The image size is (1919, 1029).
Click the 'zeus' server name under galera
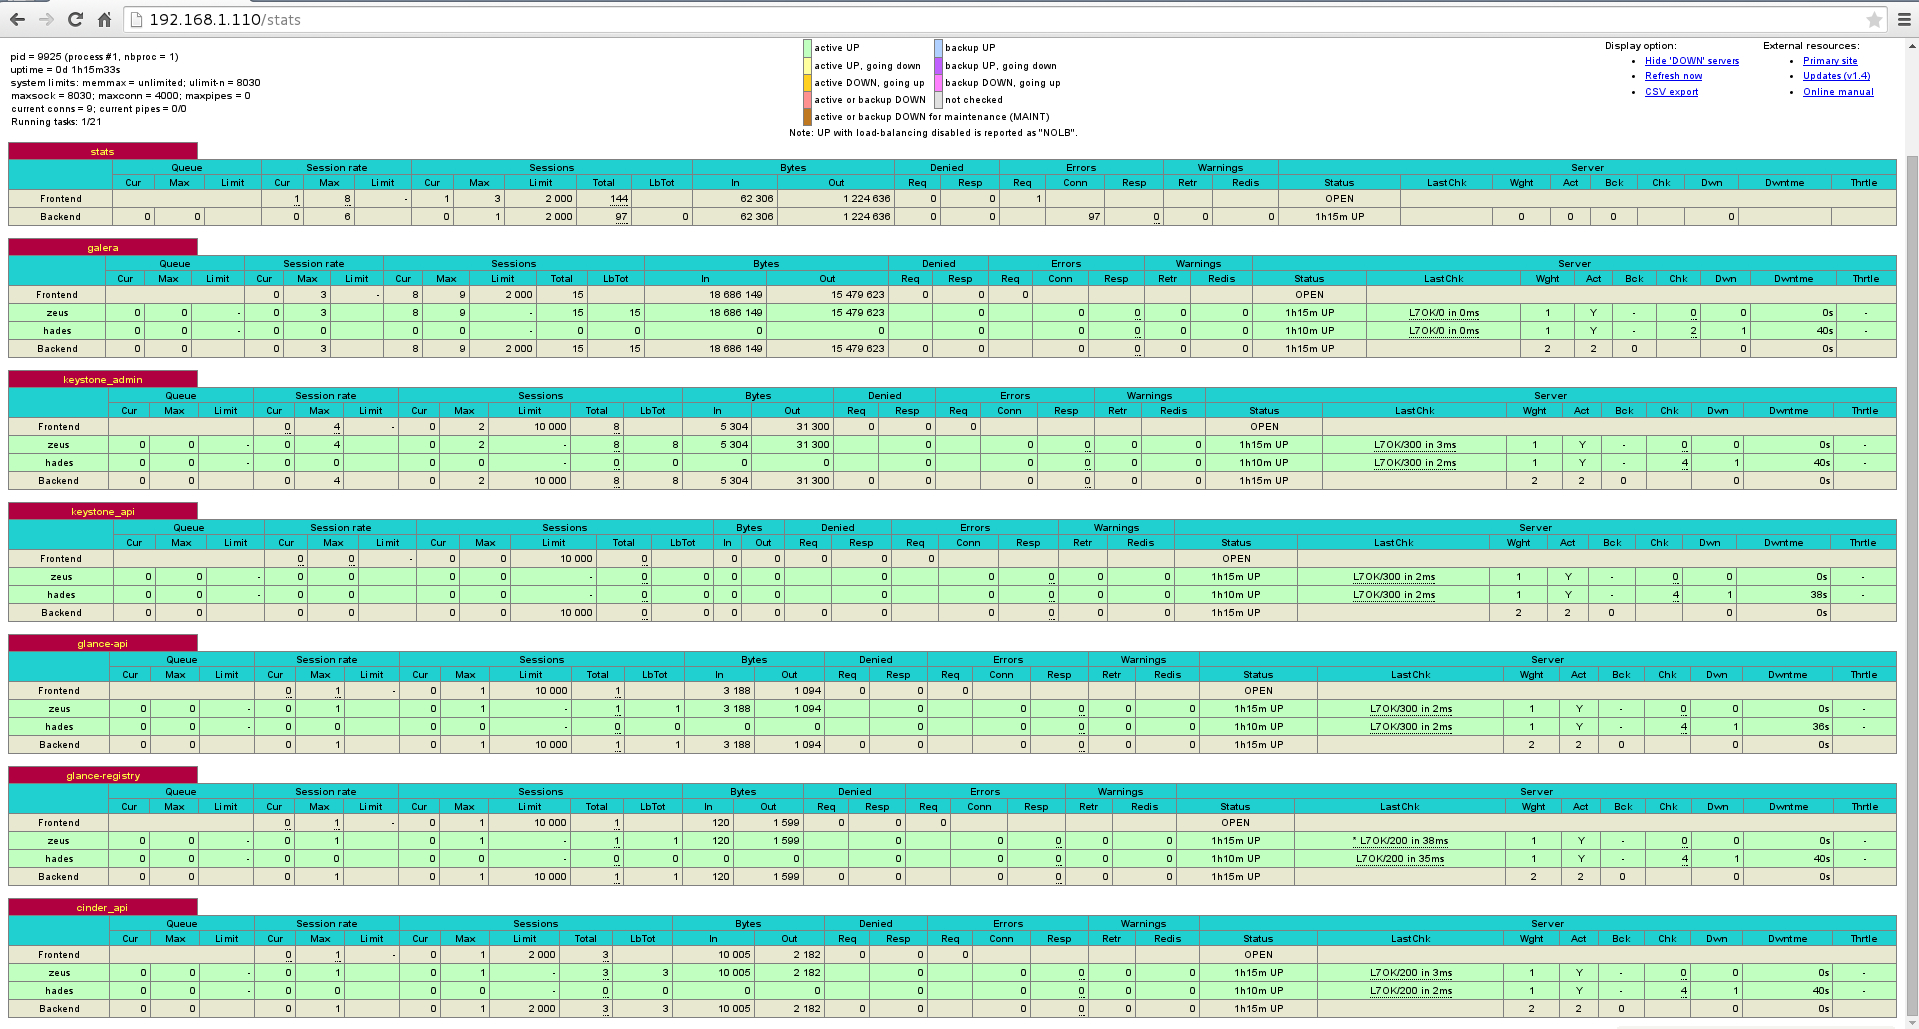coord(57,313)
